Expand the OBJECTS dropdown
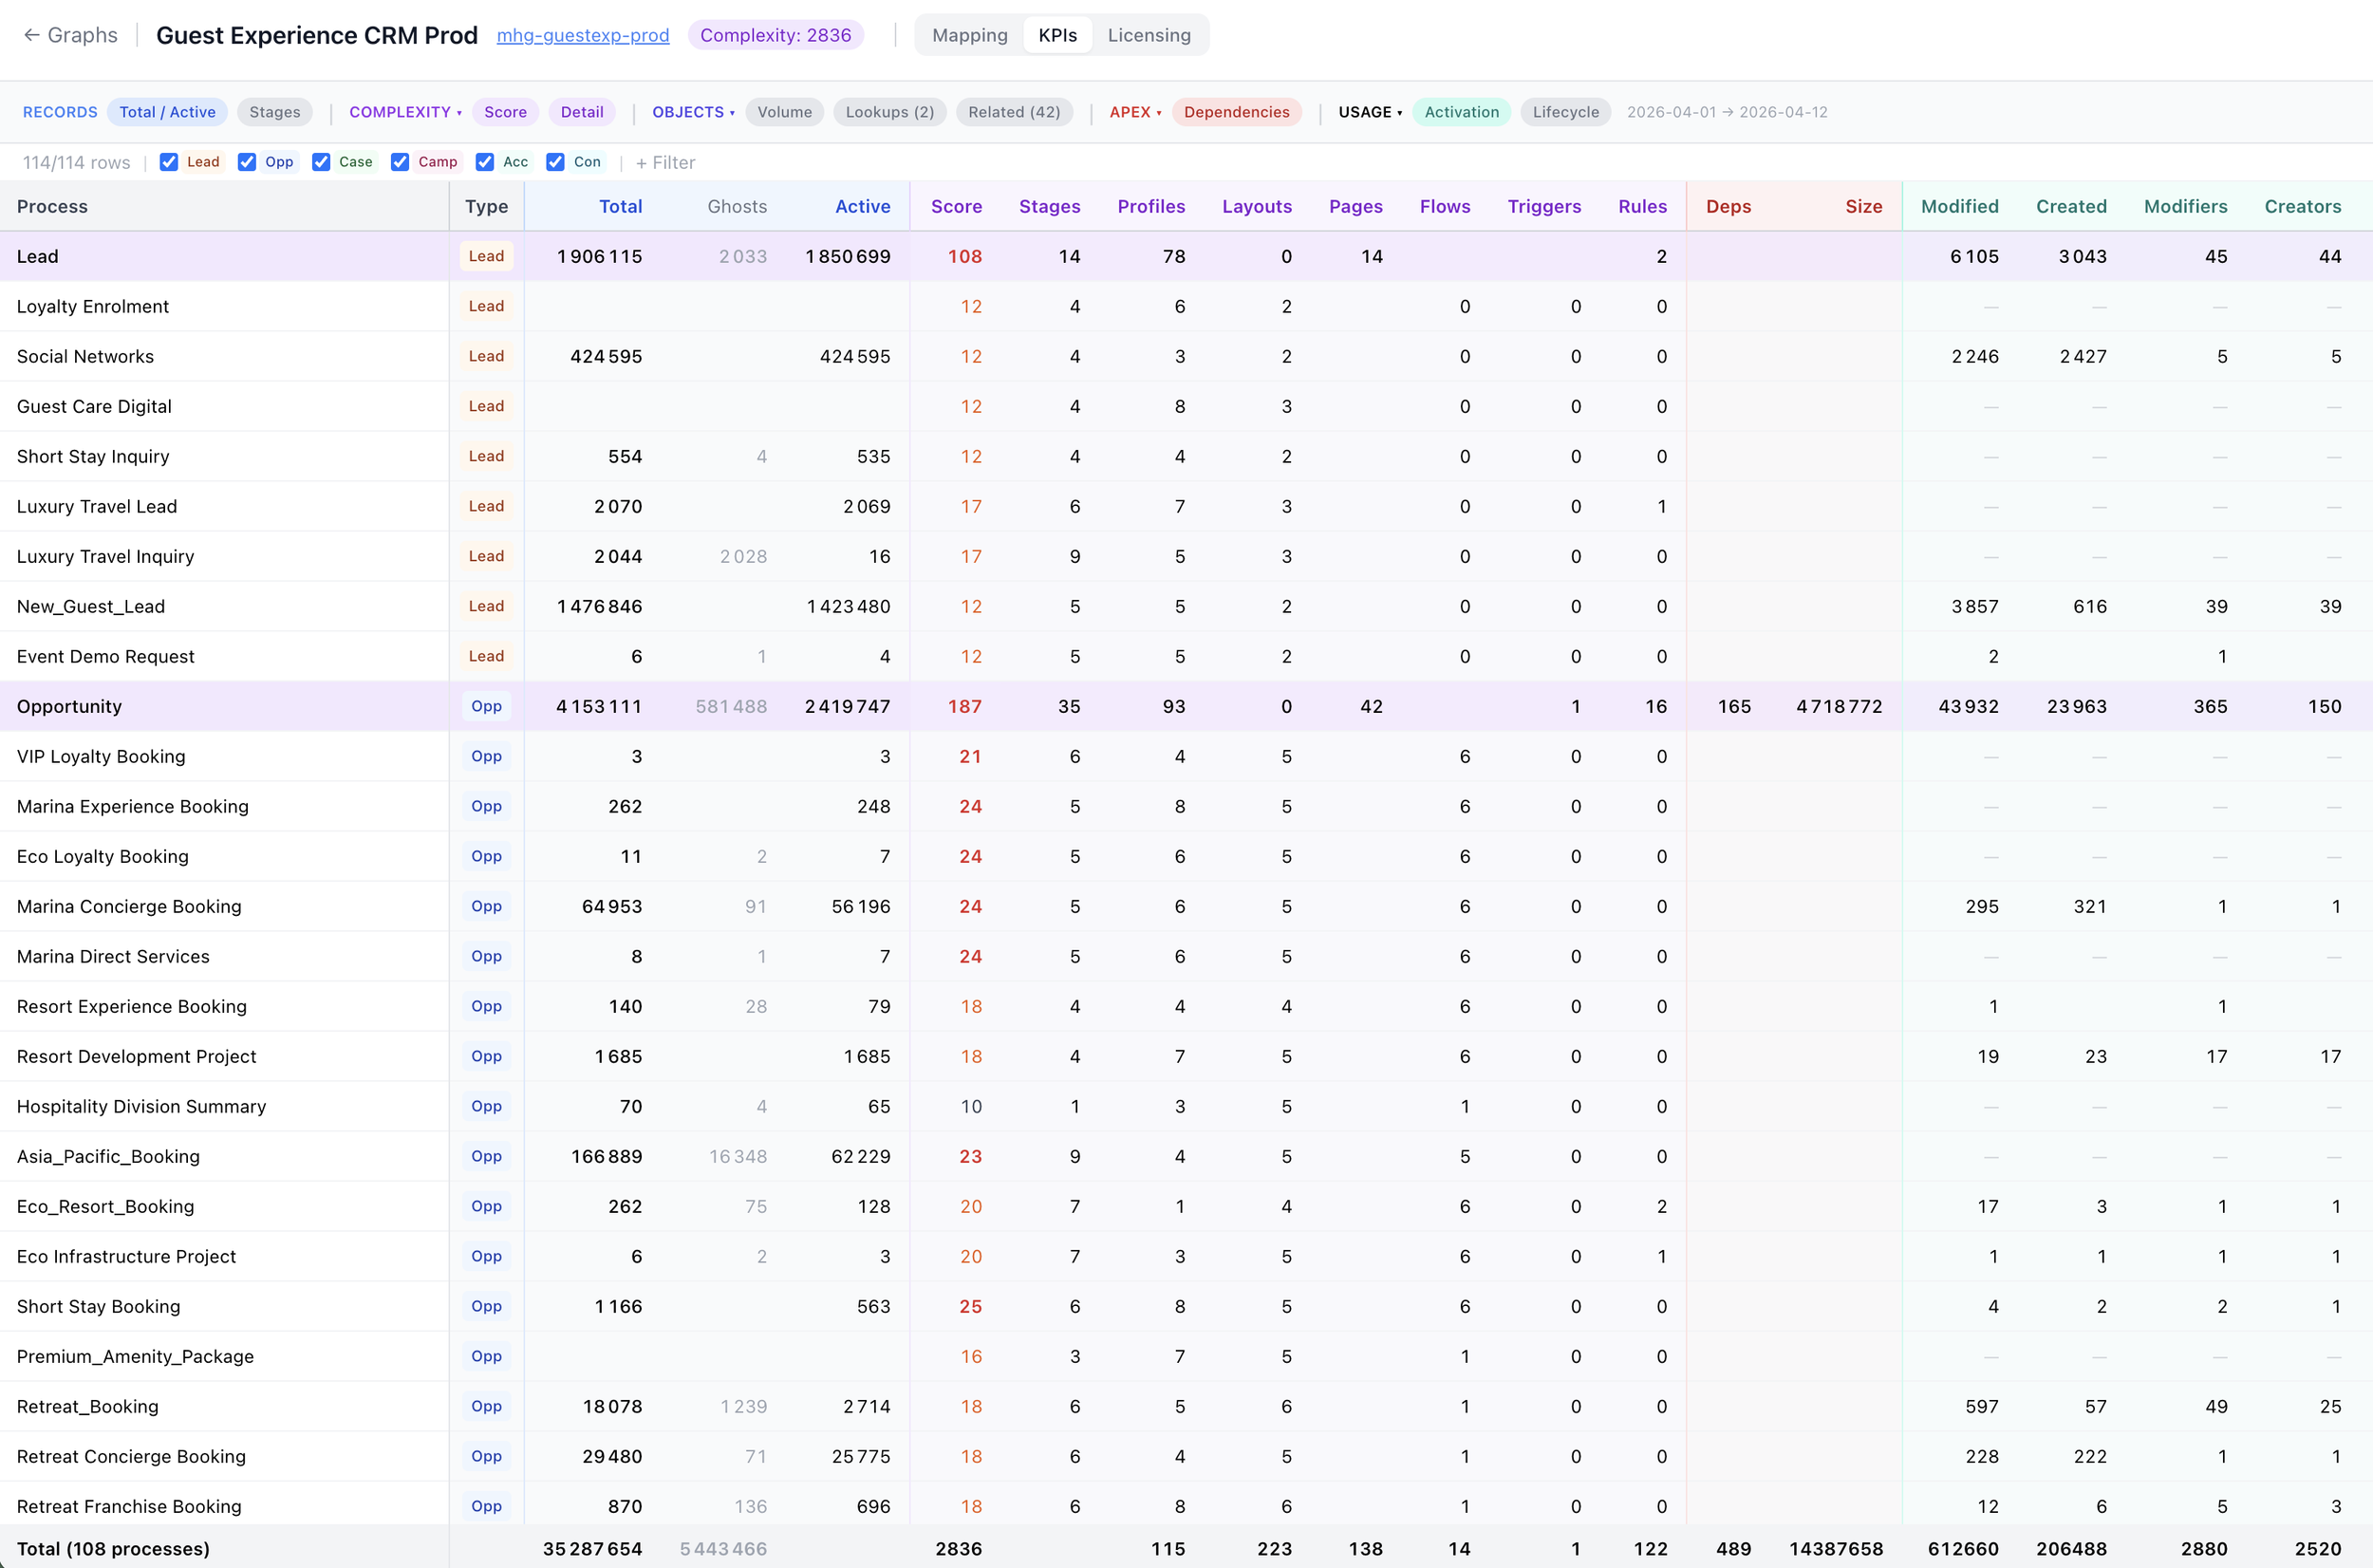 (692, 112)
